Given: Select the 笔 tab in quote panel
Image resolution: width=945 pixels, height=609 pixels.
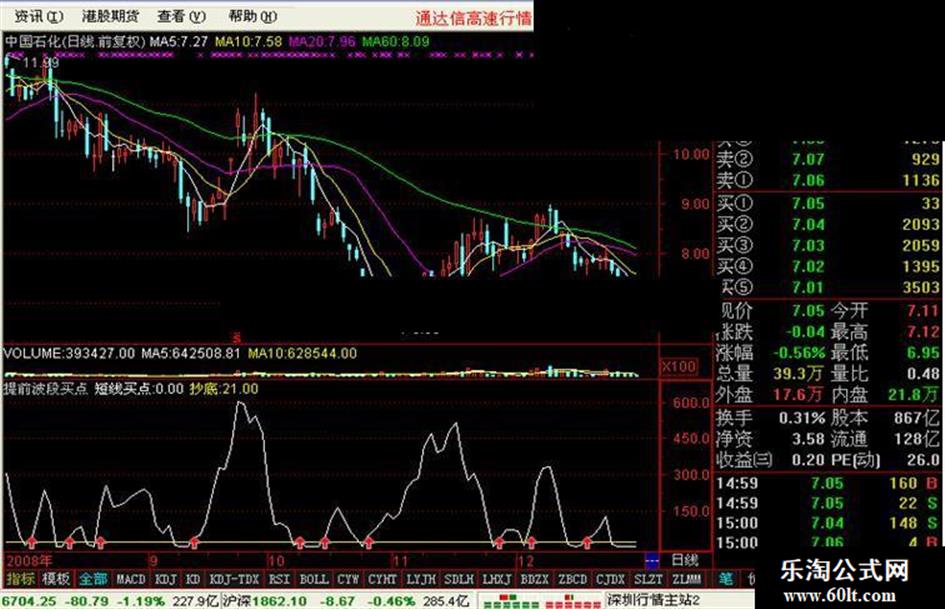Looking at the screenshot, I should coord(726,579).
